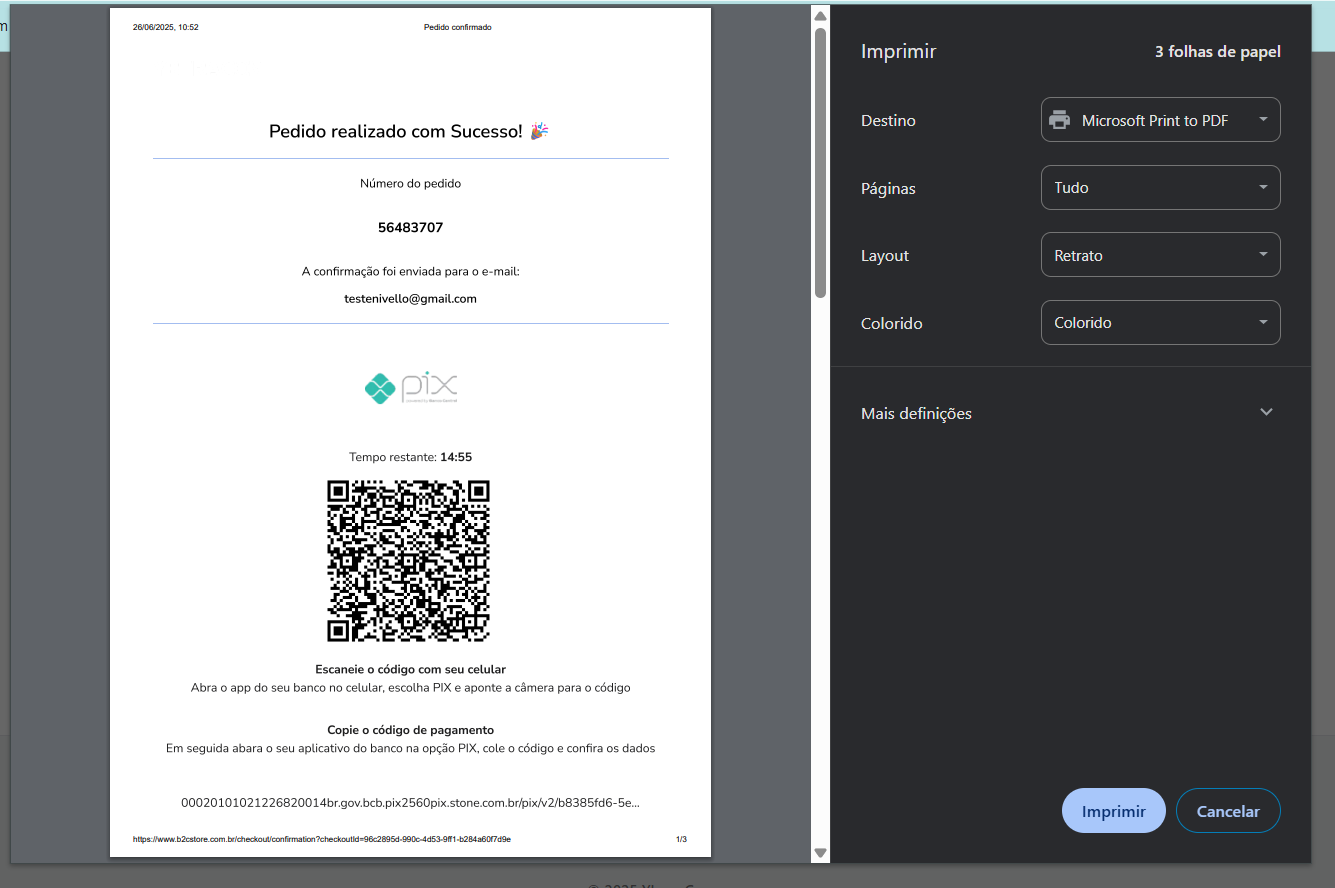Click the preview scrollbar down arrow

(820, 853)
